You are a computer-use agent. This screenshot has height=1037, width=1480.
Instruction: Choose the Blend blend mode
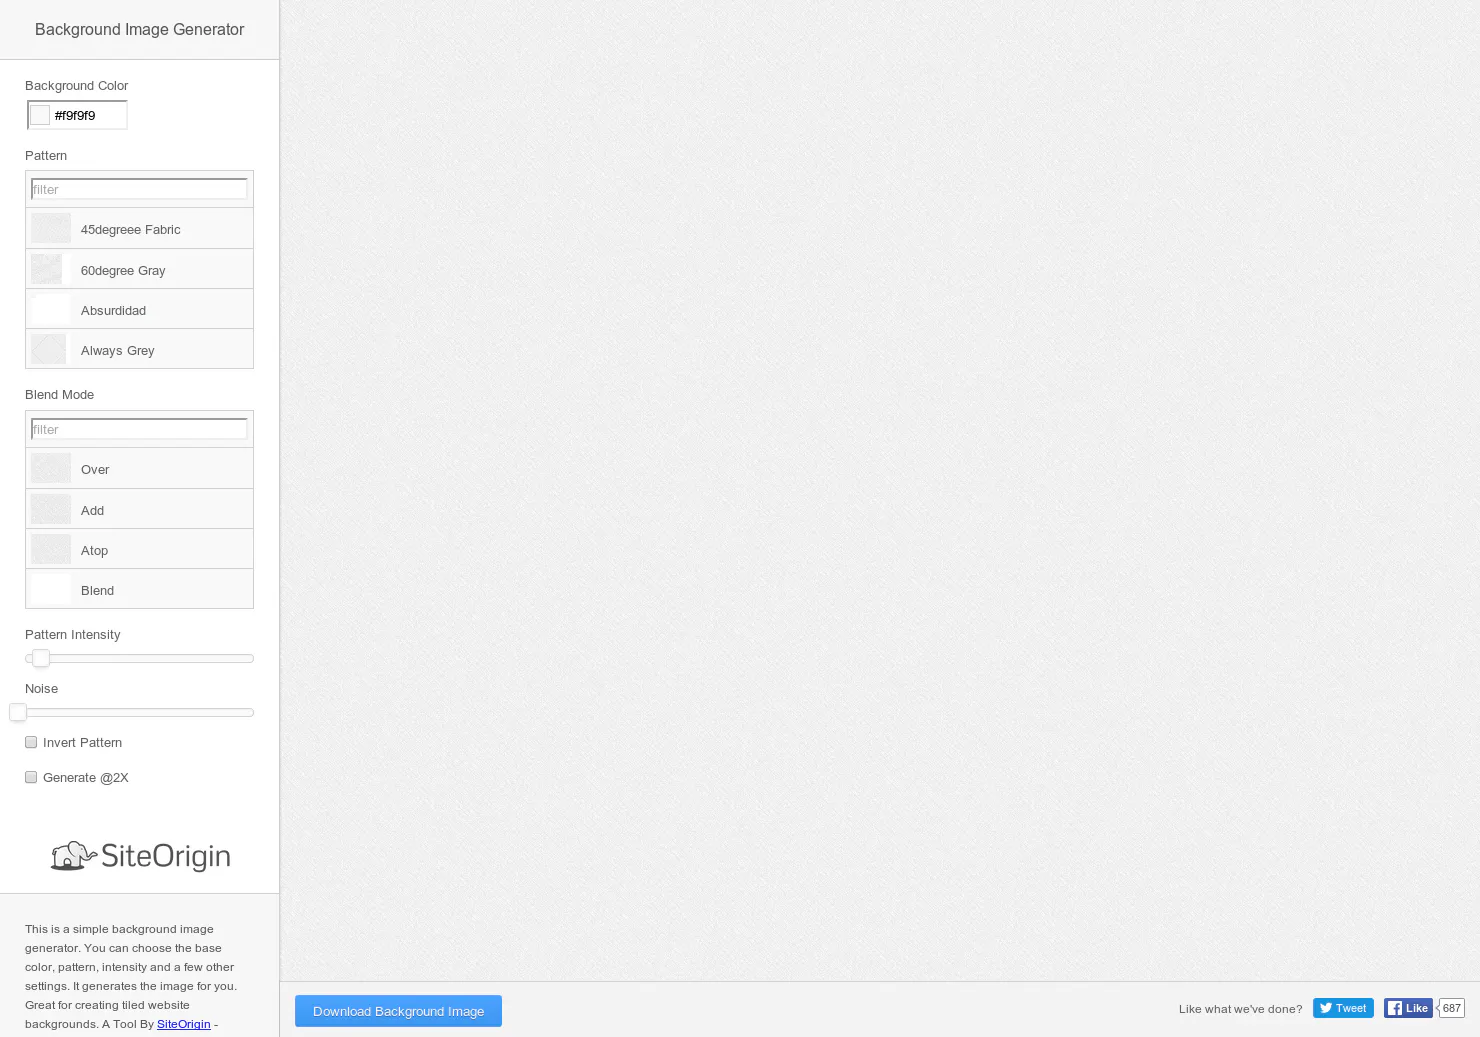click(139, 589)
